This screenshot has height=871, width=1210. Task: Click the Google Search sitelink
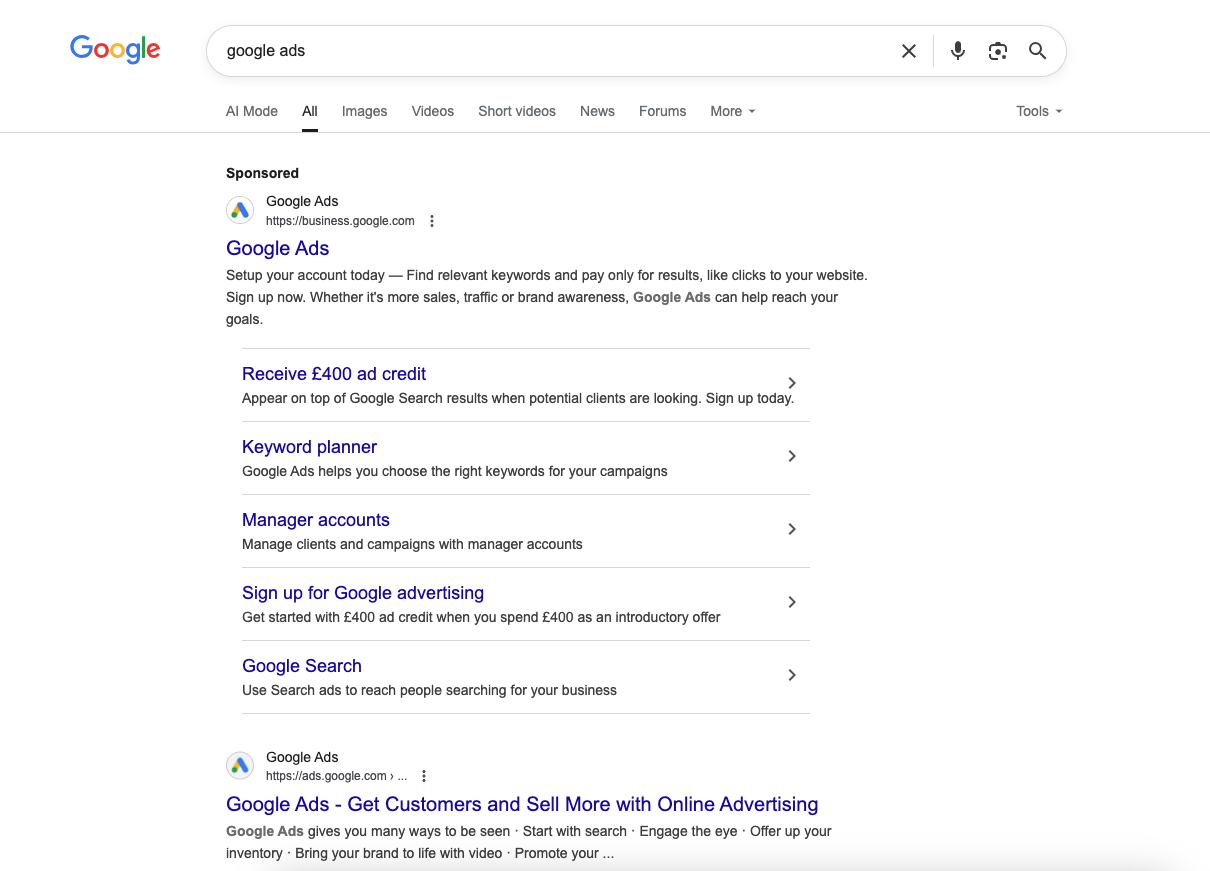click(301, 665)
